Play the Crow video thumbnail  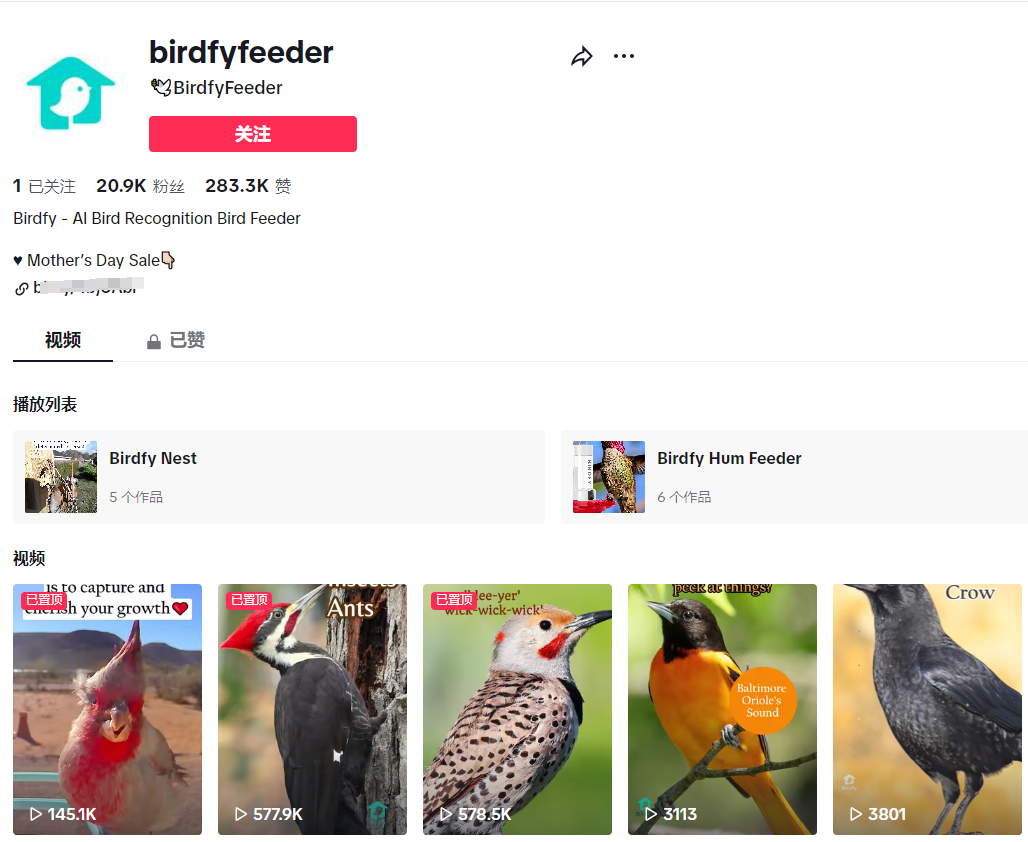(x=927, y=710)
